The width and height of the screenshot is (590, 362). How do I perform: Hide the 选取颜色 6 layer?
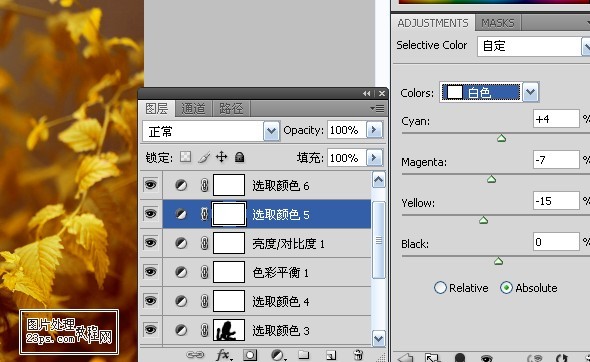click(x=151, y=185)
